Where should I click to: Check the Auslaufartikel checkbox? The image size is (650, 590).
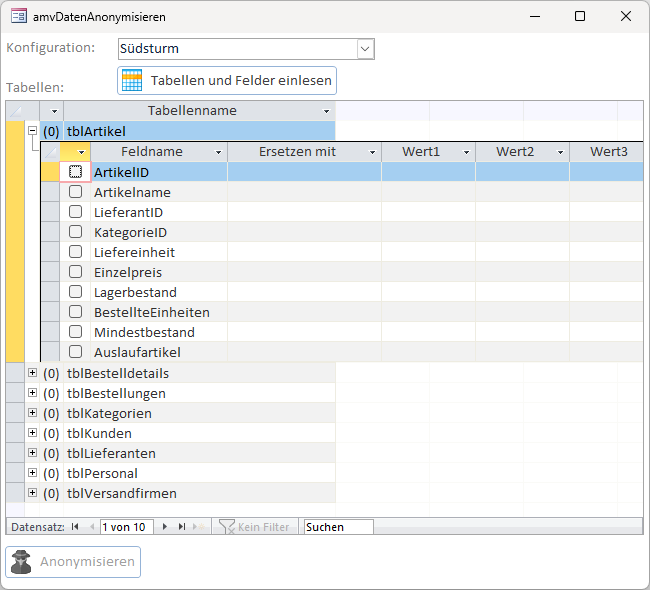coord(75,352)
